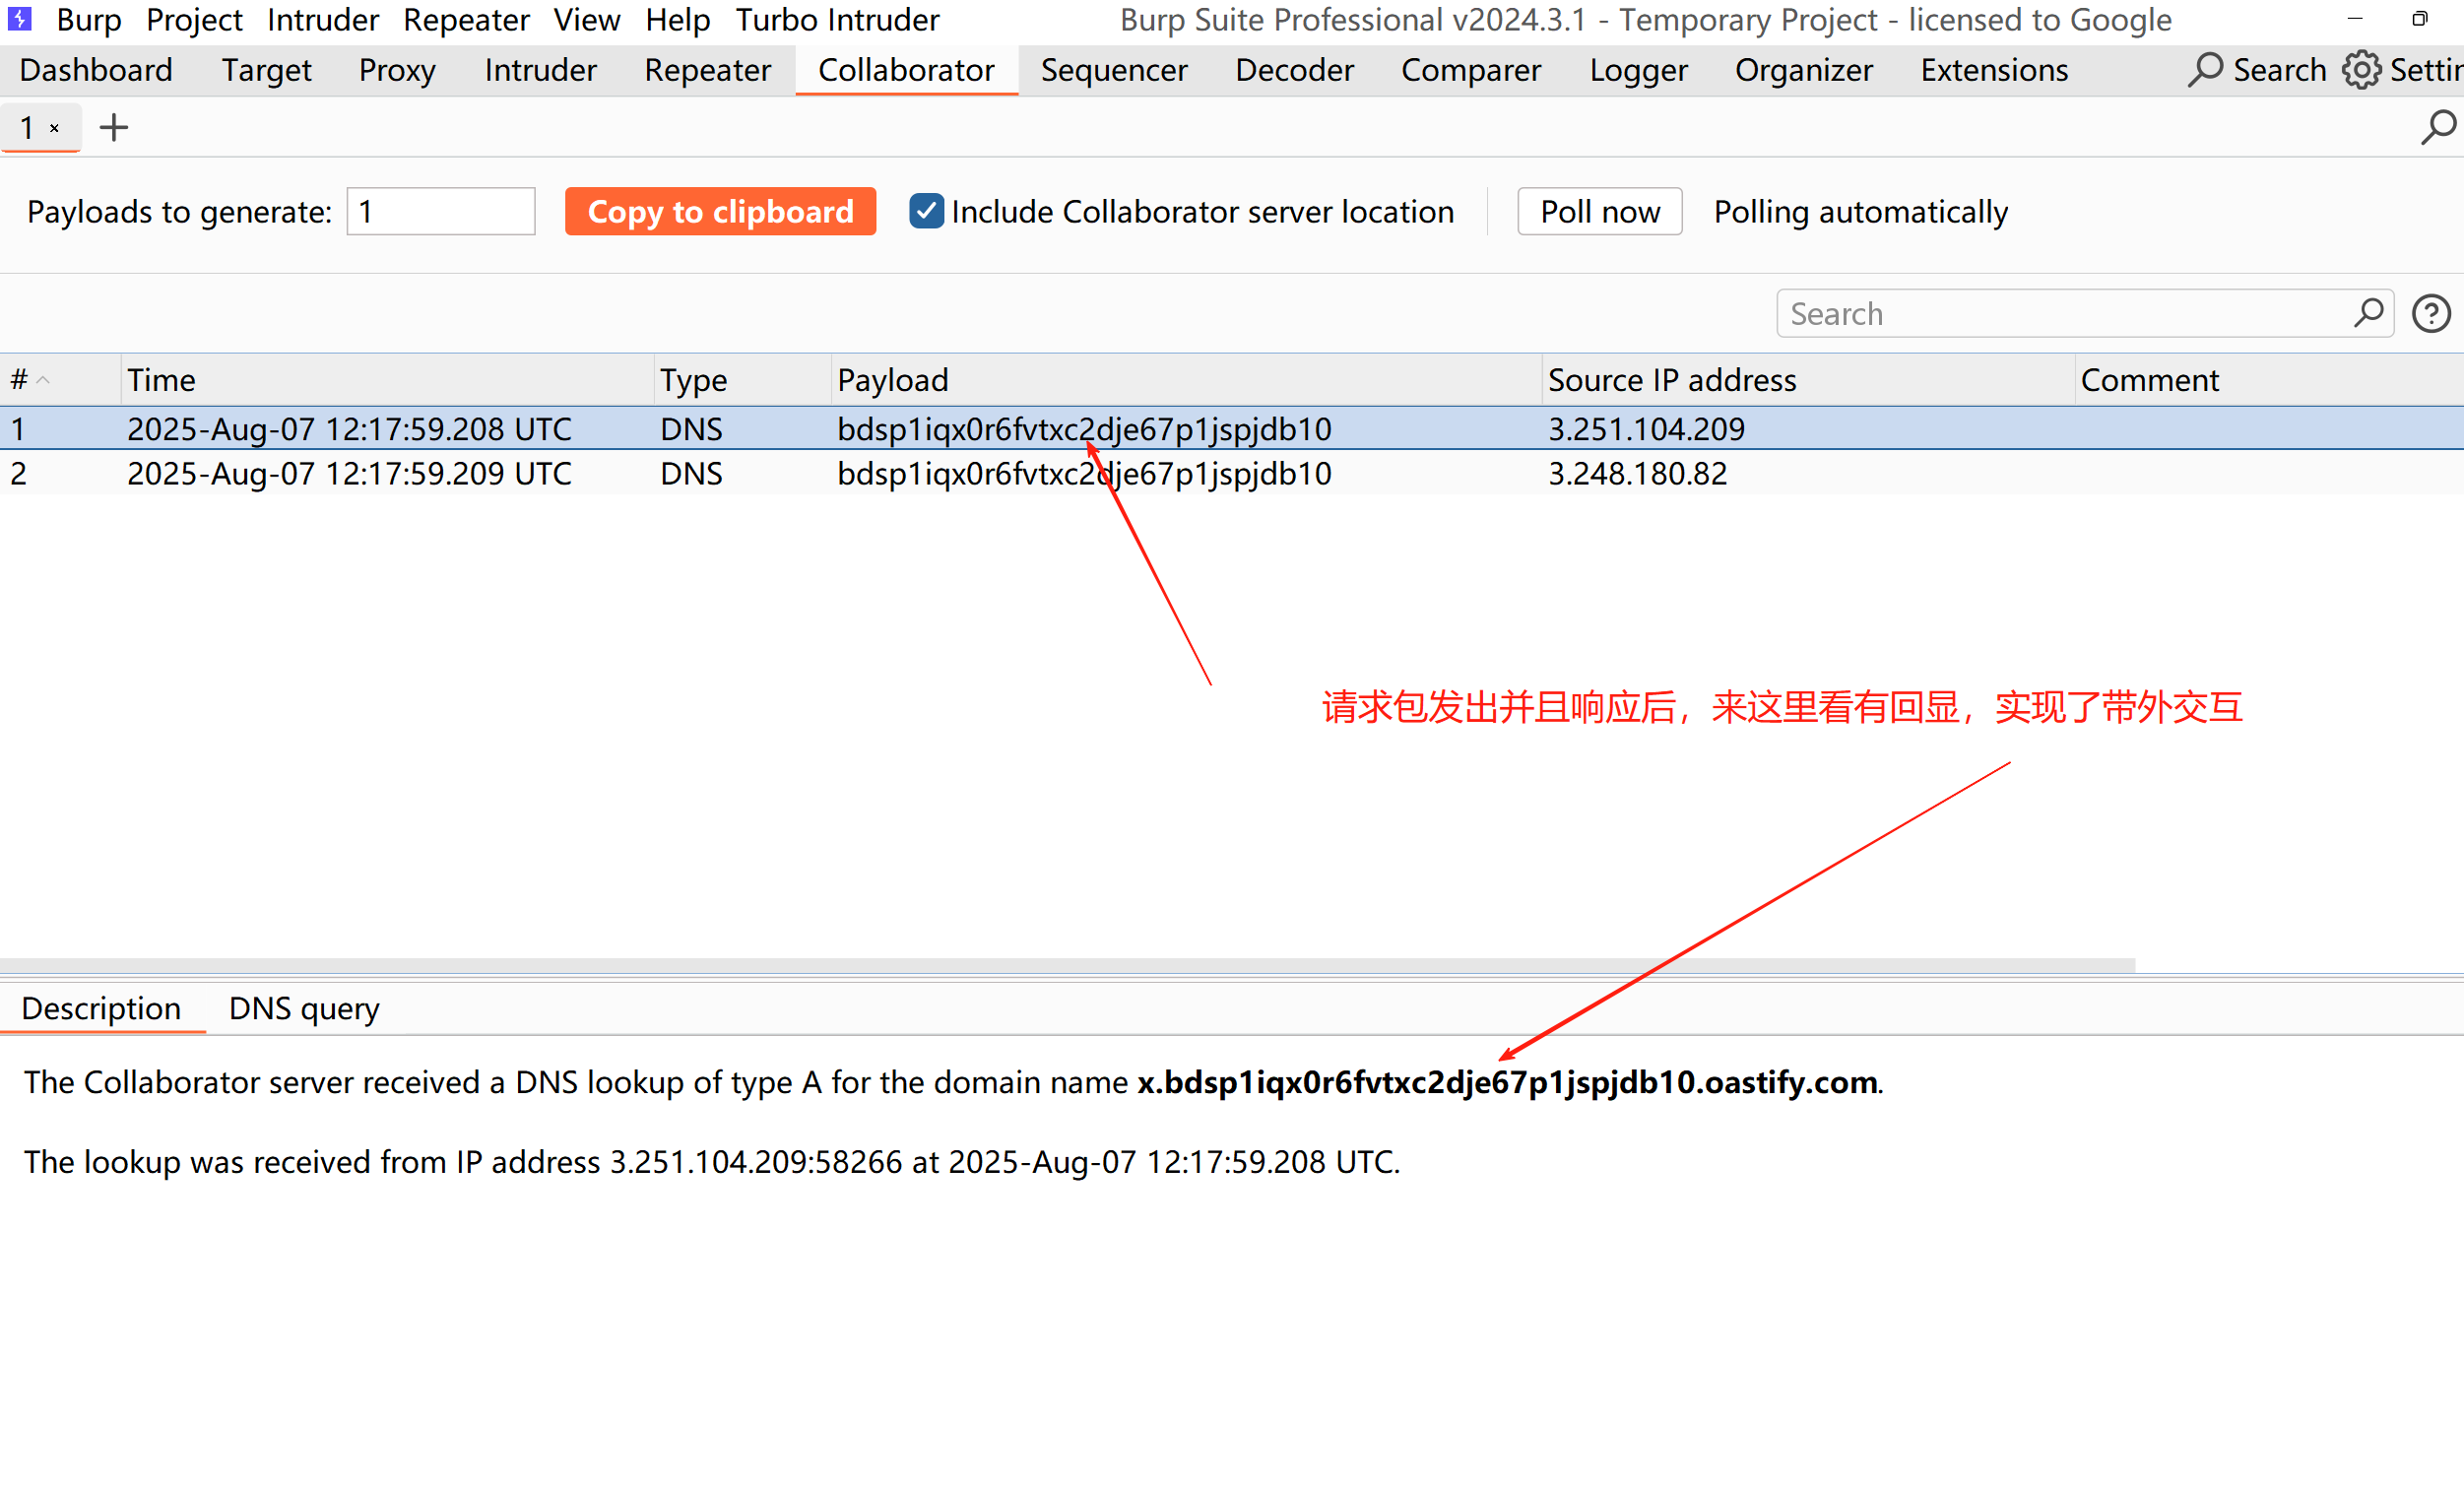Click magnifier icon inside the Search filter box
The width and height of the screenshot is (2464, 1489).
2368,313
